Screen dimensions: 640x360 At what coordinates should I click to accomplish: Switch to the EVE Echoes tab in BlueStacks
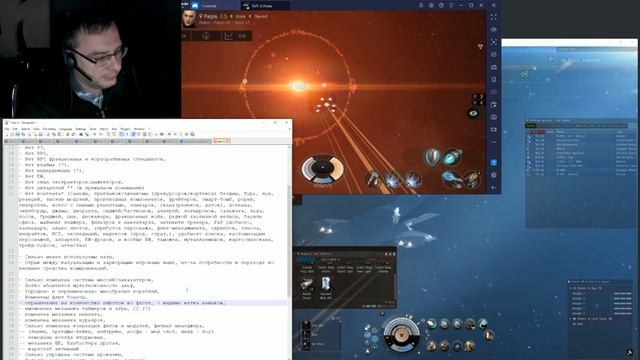(260, 6)
